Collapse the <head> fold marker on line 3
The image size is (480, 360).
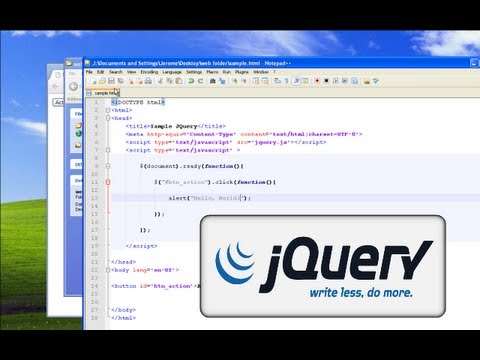tap(108, 118)
